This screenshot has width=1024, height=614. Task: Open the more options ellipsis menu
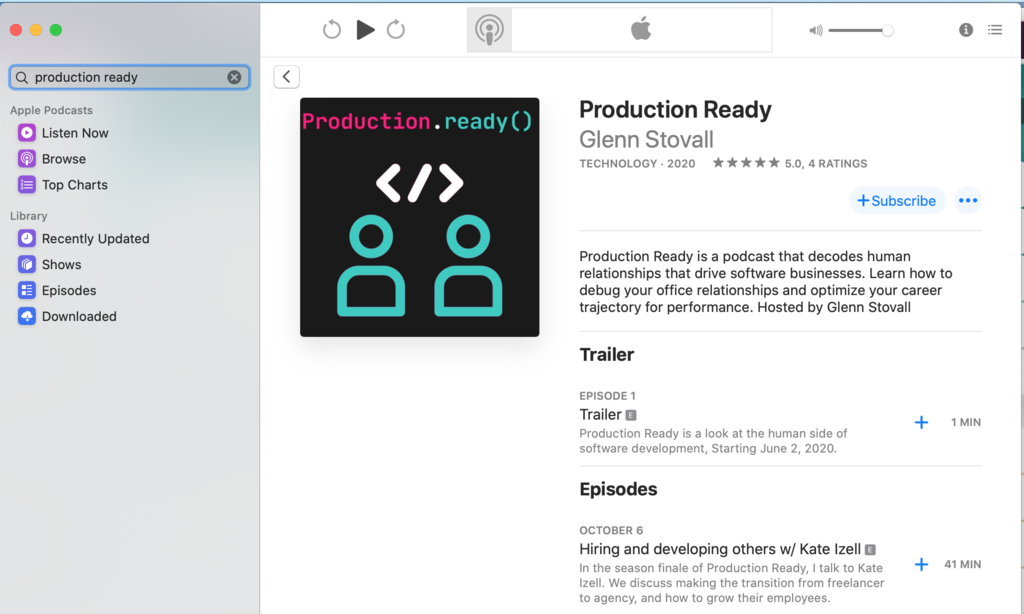(x=968, y=201)
